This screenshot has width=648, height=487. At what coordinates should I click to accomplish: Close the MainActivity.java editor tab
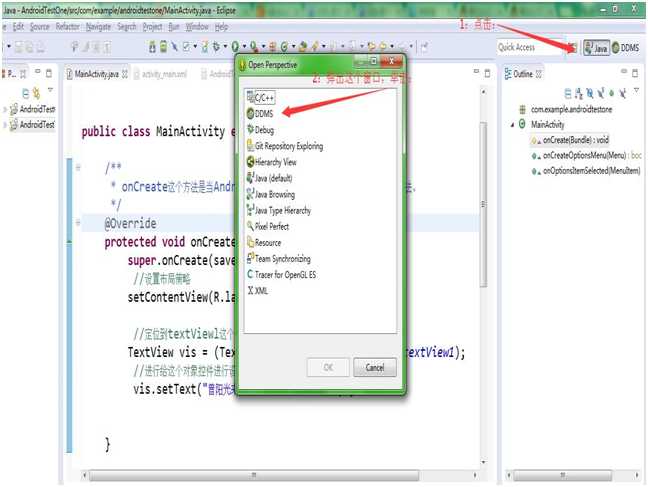click(x=124, y=74)
